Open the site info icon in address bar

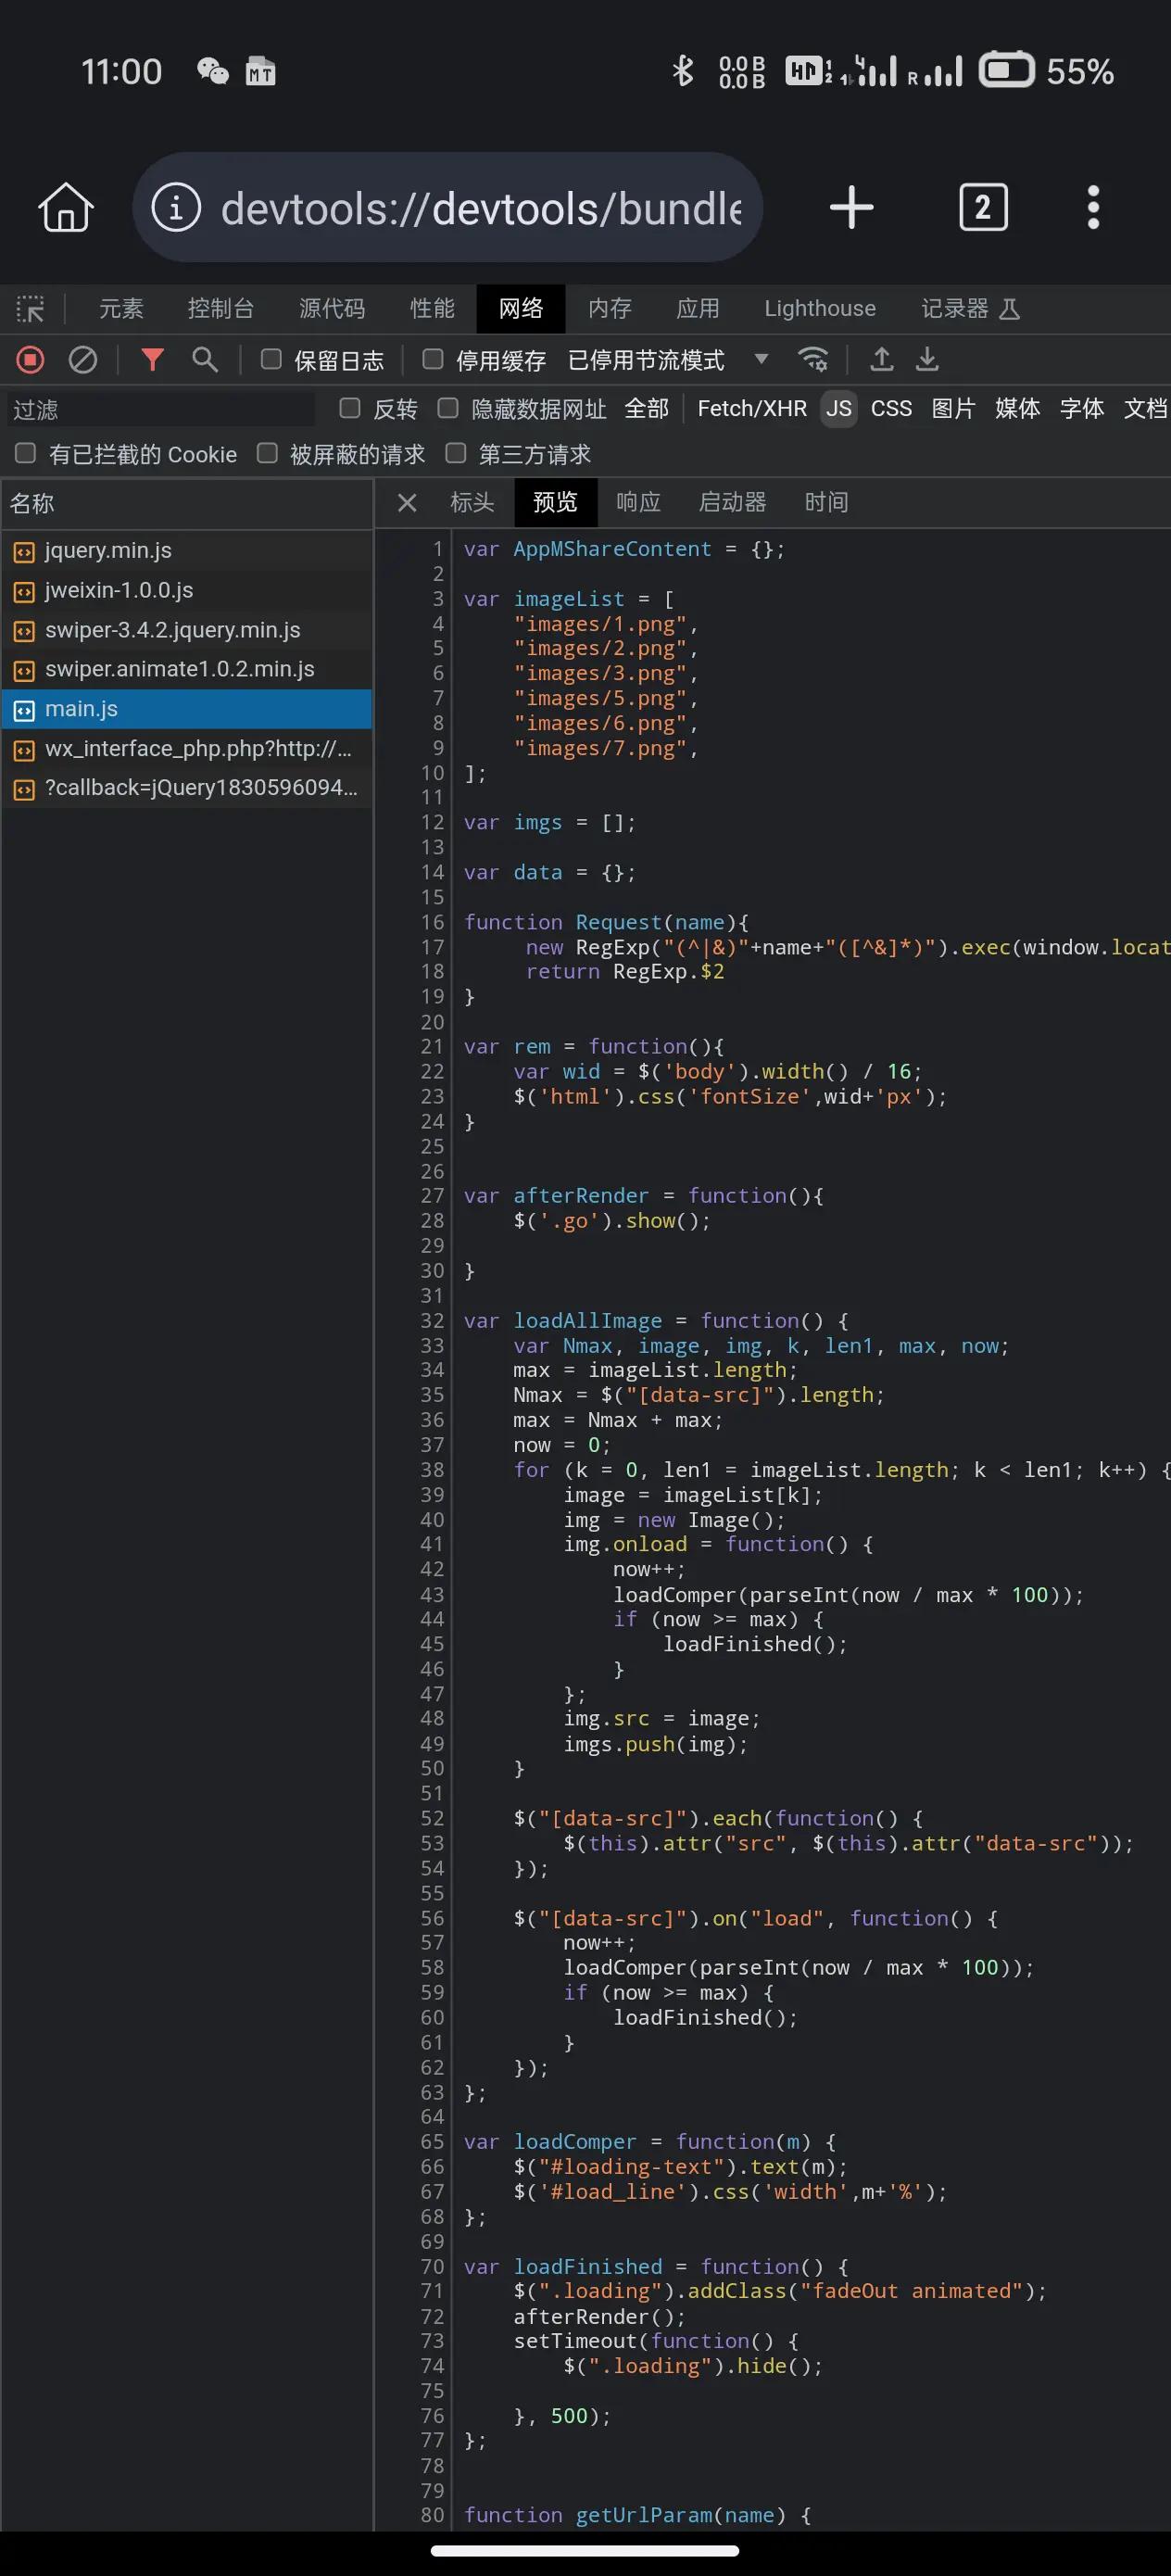(176, 207)
